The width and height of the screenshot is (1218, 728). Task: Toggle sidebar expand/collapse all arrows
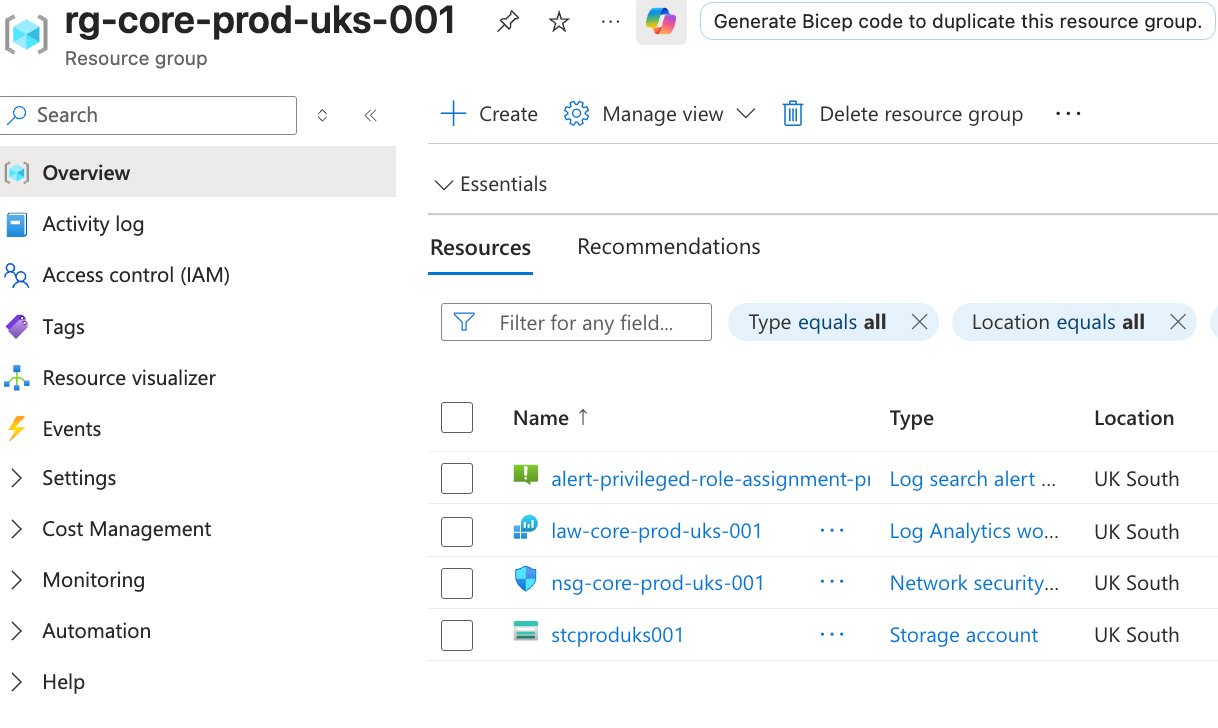click(322, 115)
